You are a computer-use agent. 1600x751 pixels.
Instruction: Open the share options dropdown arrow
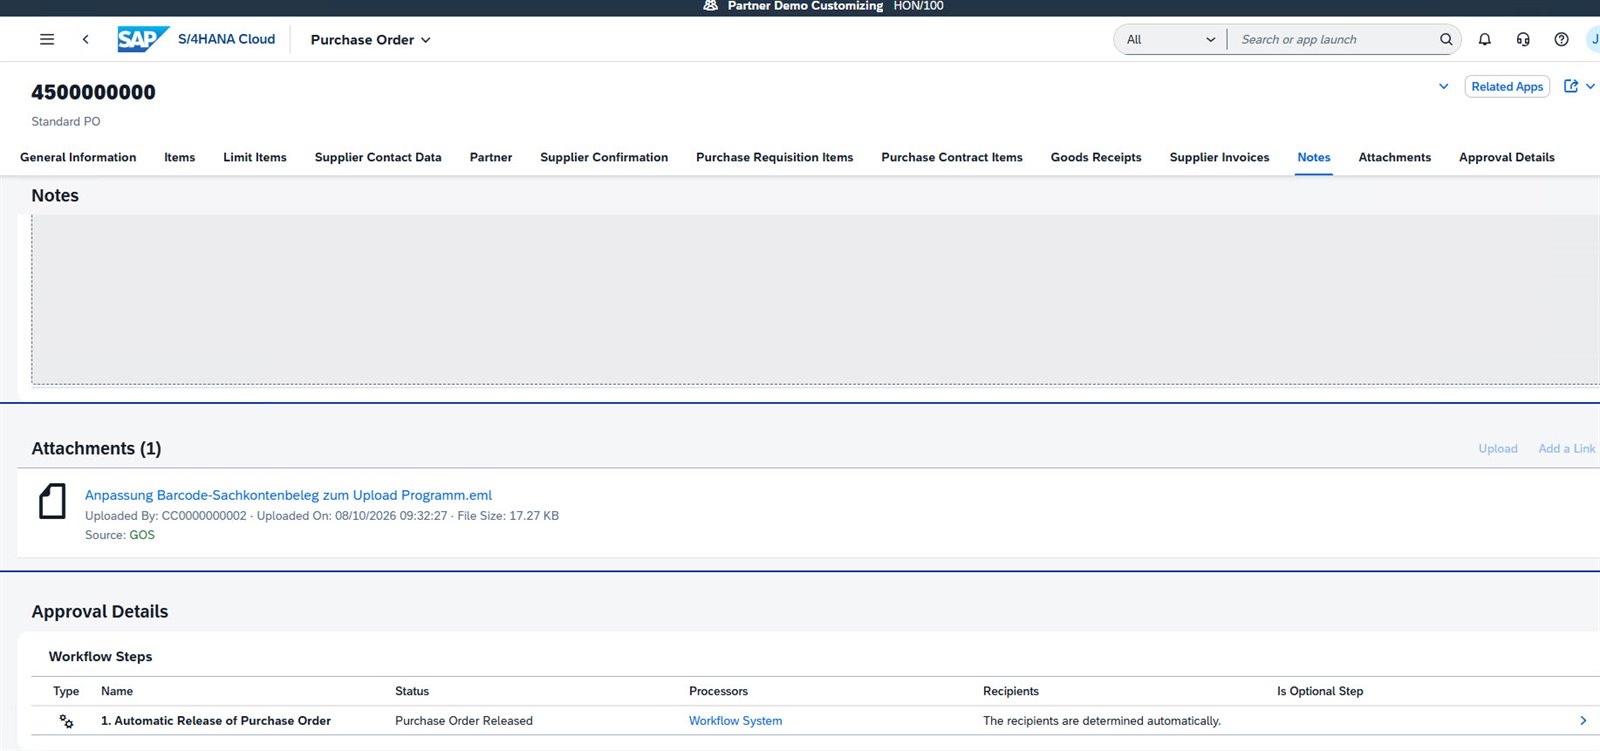tap(1590, 87)
